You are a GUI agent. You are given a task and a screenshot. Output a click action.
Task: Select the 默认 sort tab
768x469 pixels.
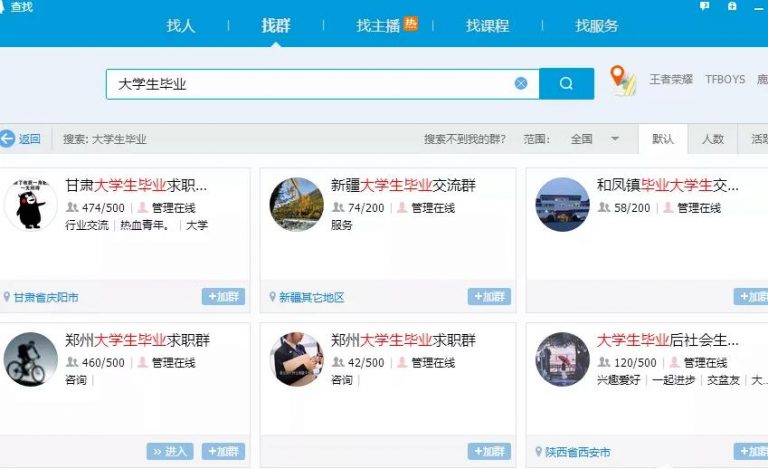[x=663, y=139]
